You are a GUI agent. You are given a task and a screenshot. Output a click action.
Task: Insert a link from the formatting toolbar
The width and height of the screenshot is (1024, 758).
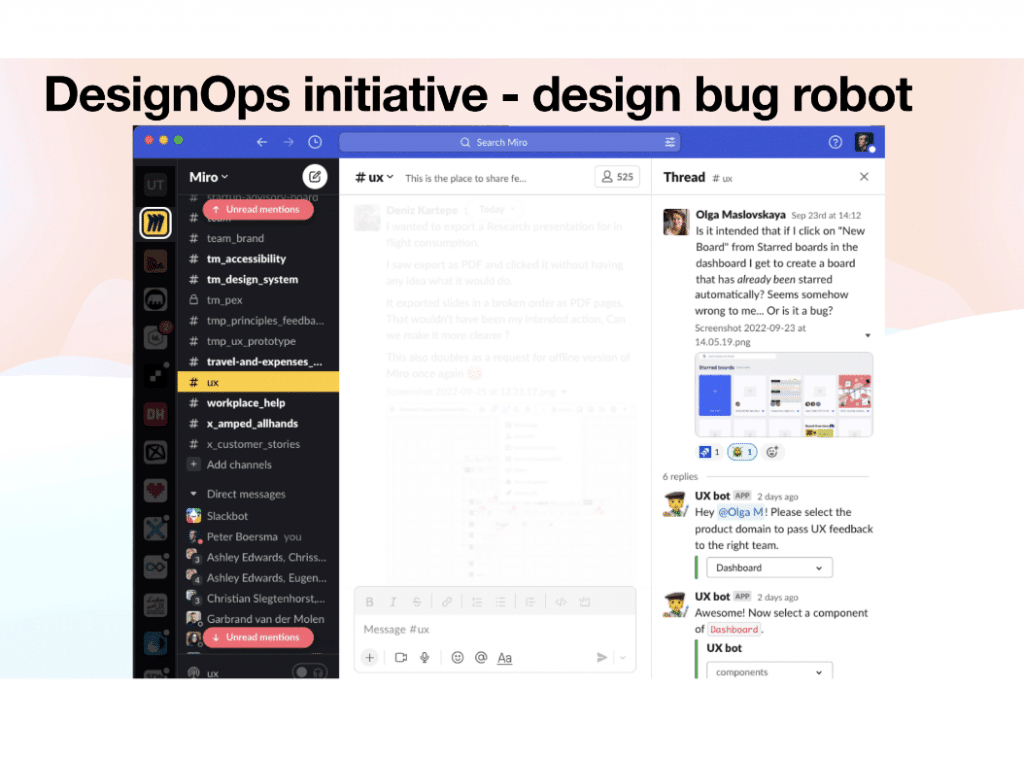coord(447,601)
